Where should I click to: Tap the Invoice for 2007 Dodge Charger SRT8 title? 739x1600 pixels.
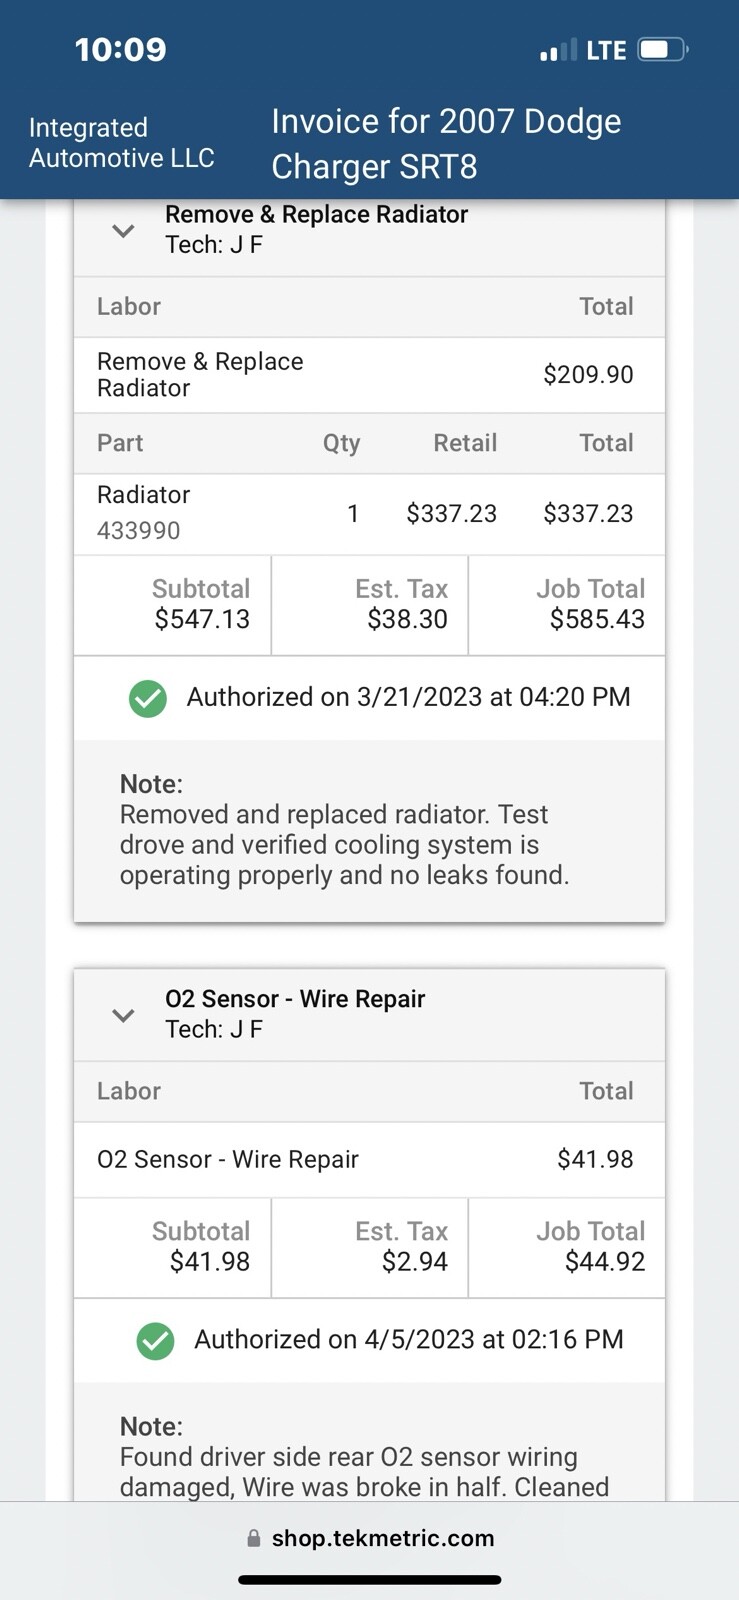click(446, 143)
